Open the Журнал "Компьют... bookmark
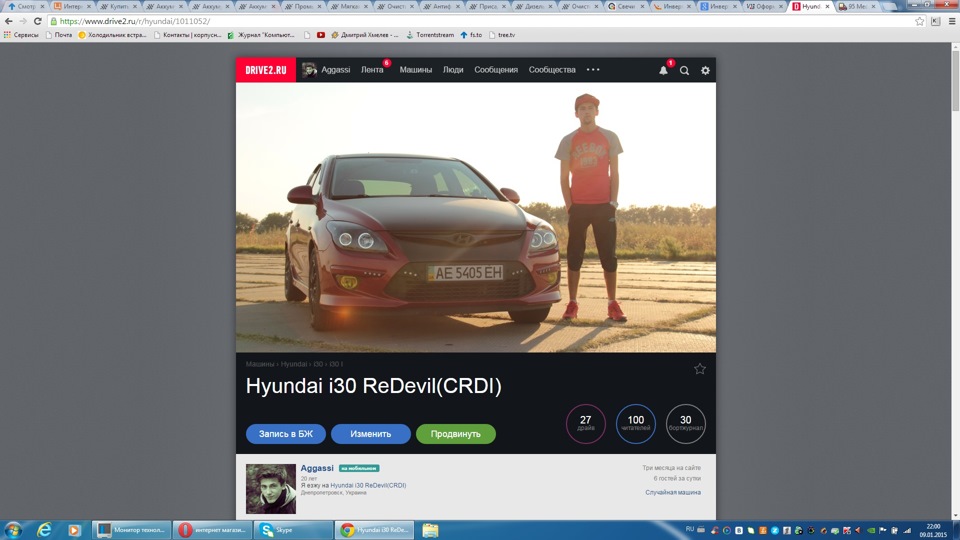 click(261, 35)
